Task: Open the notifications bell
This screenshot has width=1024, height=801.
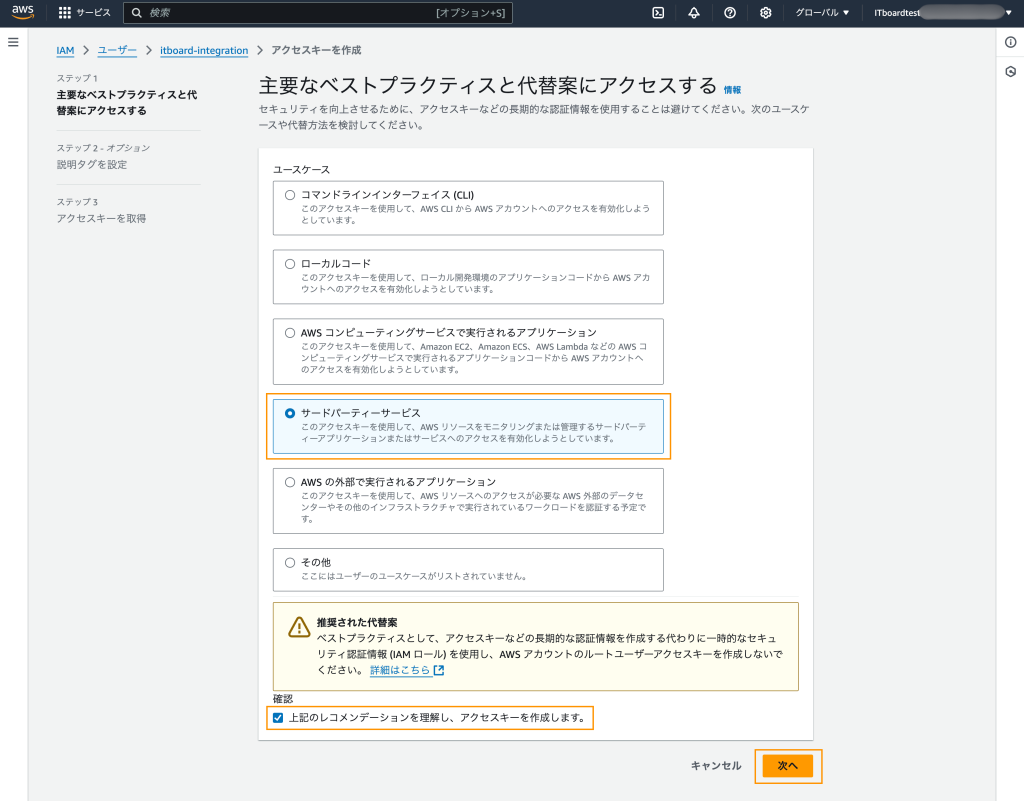Action: (694, 13)
